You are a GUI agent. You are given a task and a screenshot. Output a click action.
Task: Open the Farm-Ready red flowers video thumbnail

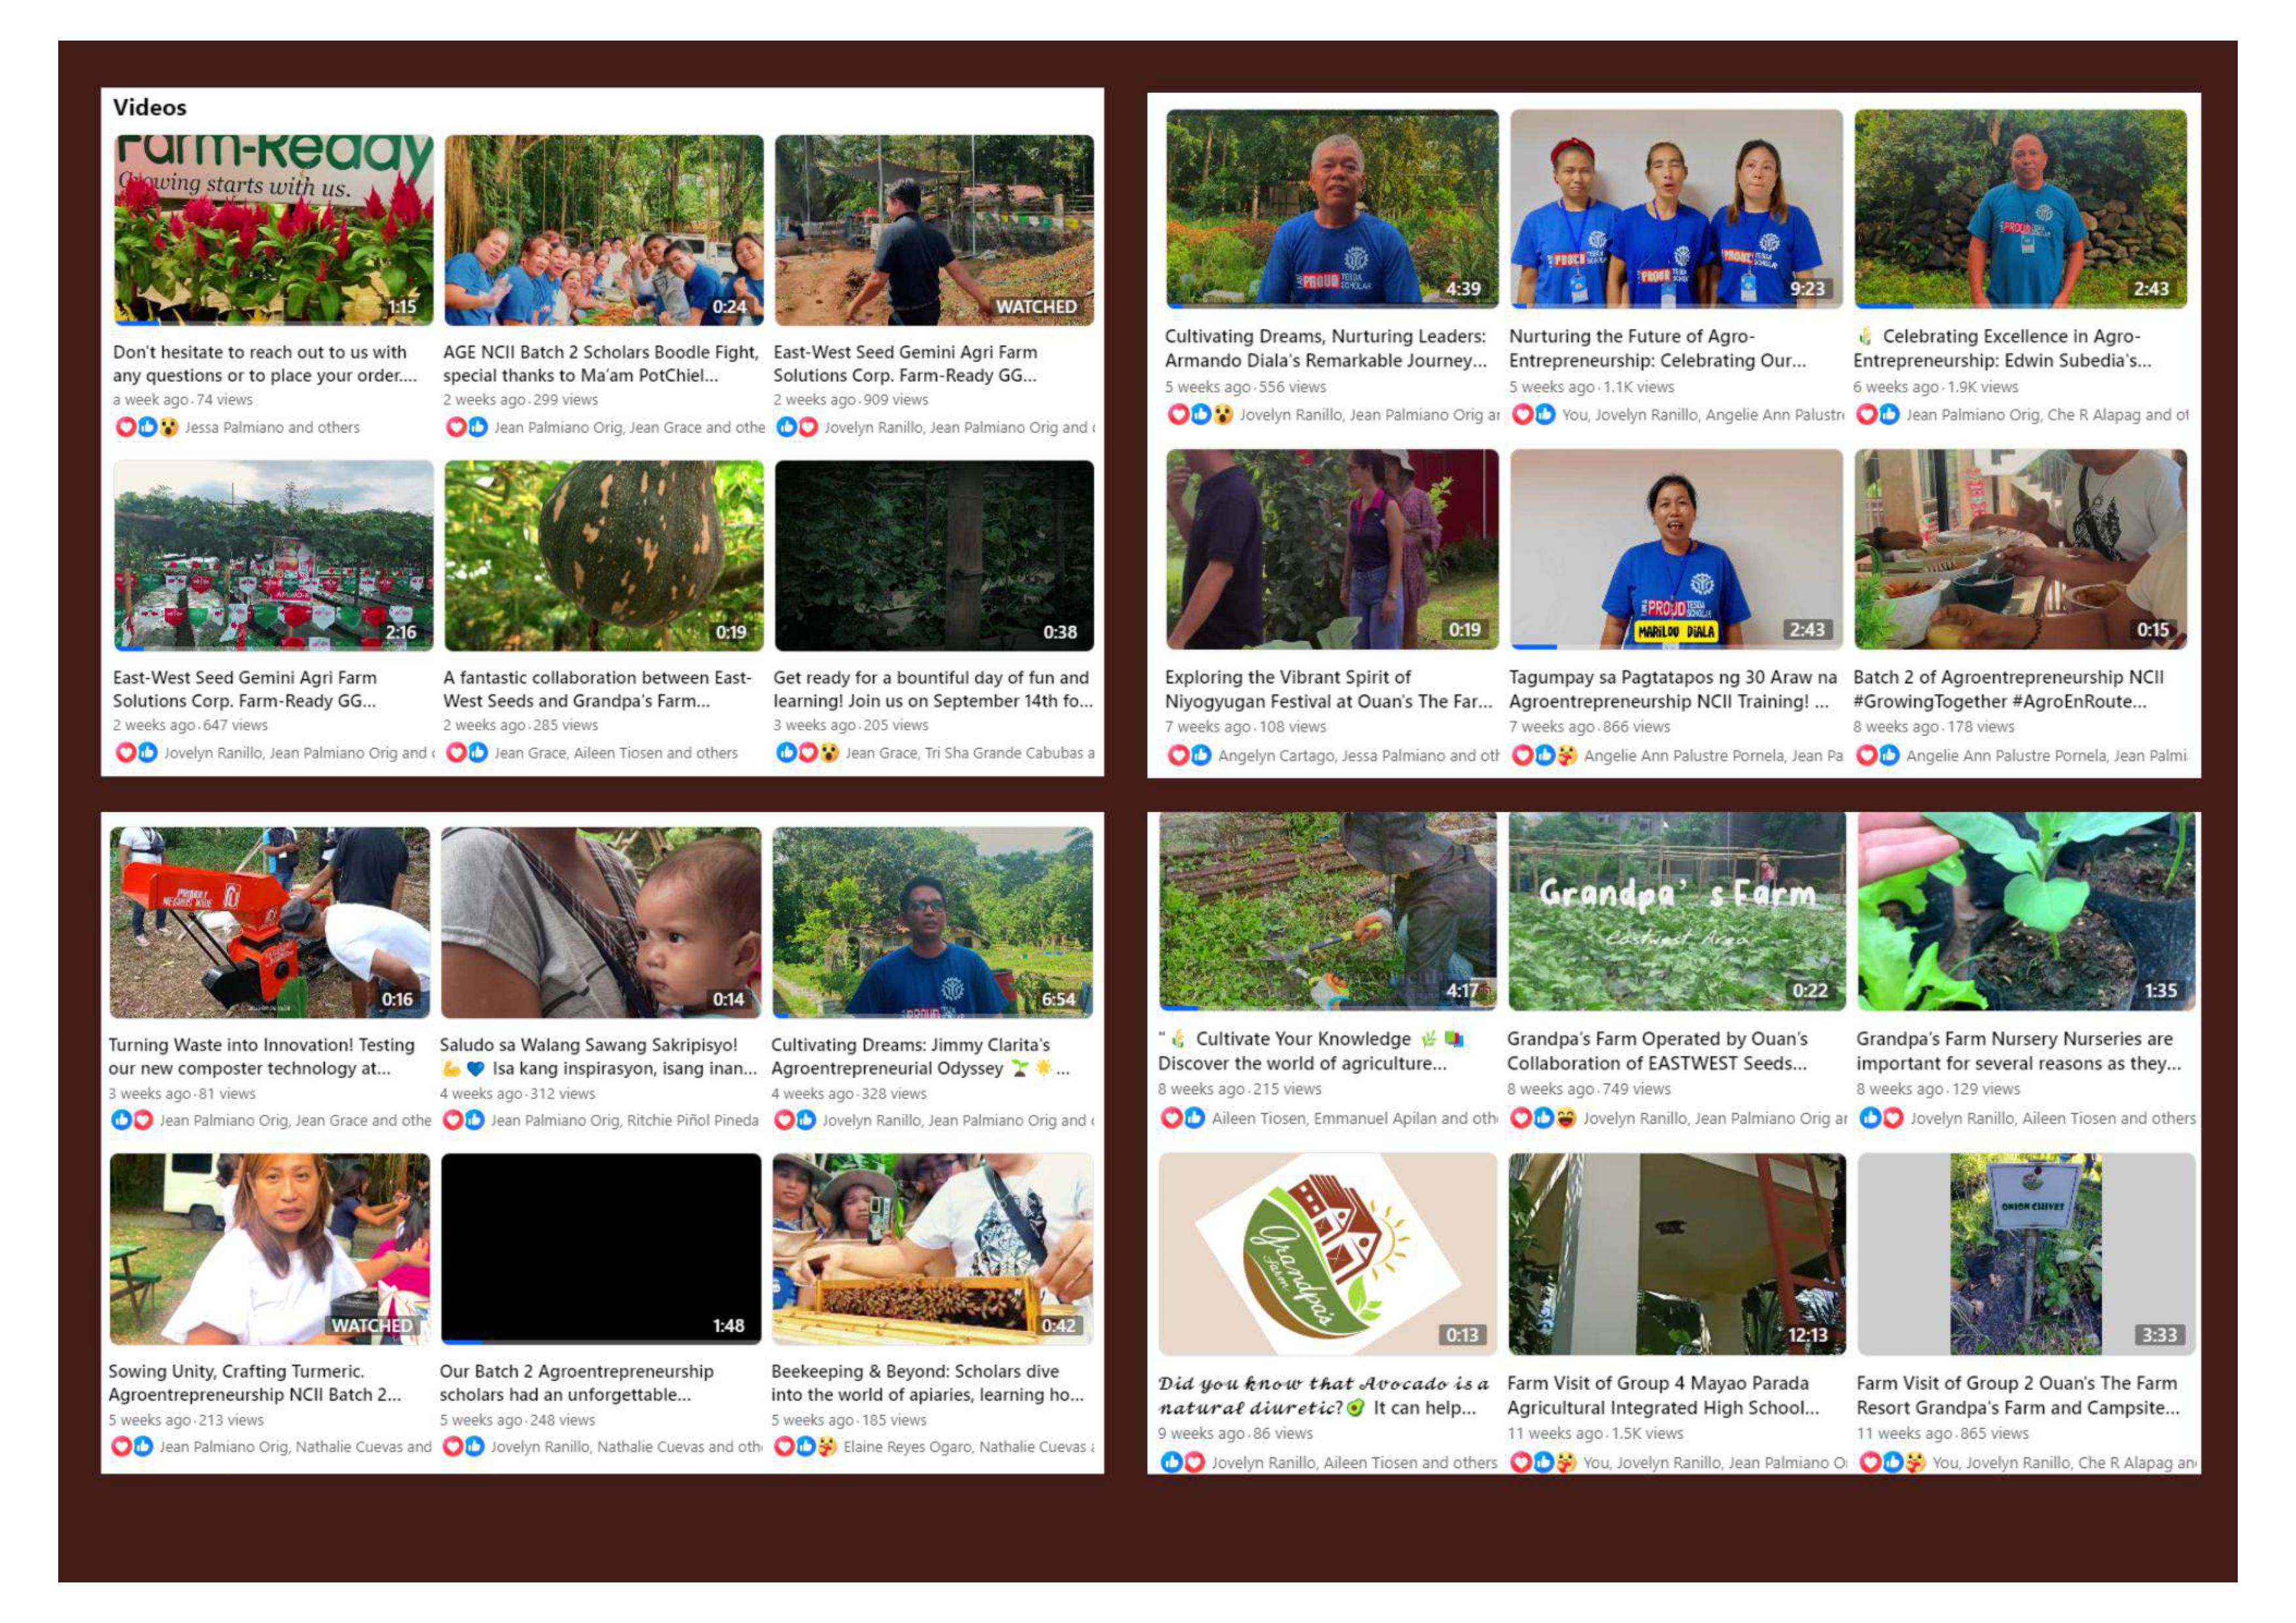click(x=273, y=230)
